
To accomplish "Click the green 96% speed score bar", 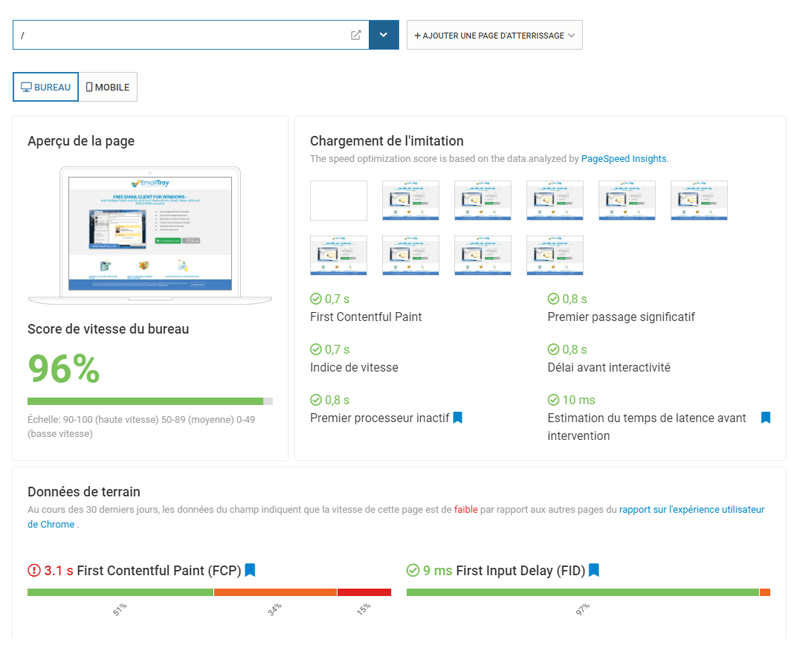I will (x=145, y=401).
